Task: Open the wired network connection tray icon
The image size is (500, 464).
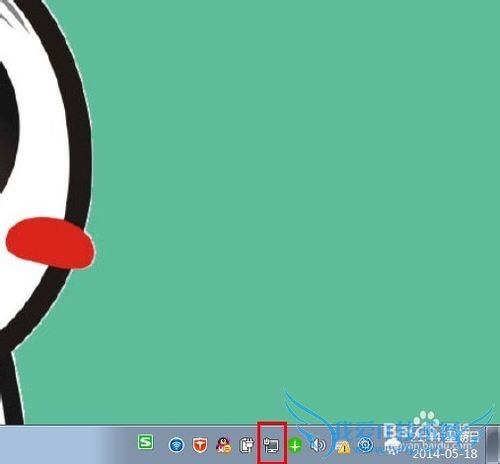Action: [x=271, y=445]
